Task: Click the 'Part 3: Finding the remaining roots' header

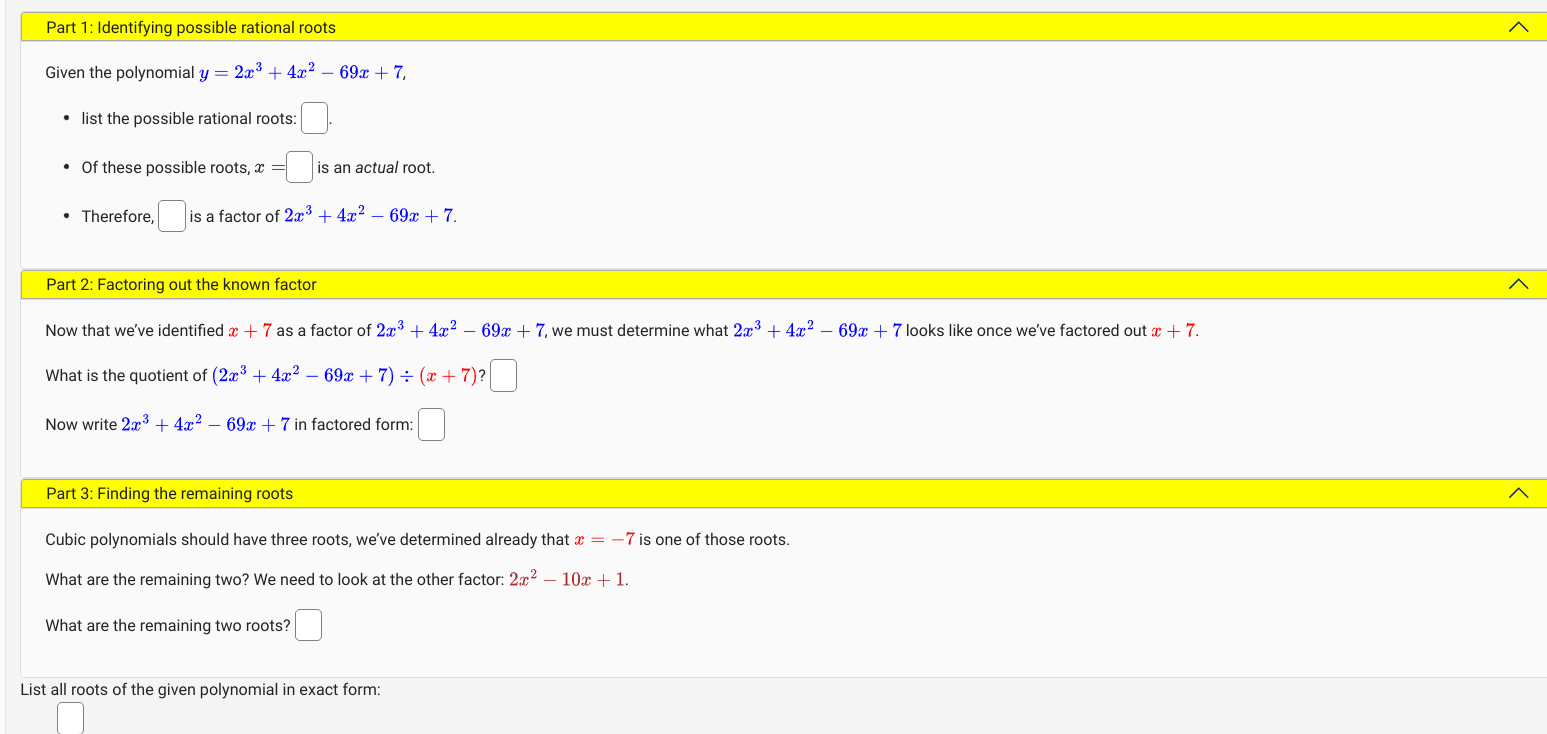Action: (168, 492)
